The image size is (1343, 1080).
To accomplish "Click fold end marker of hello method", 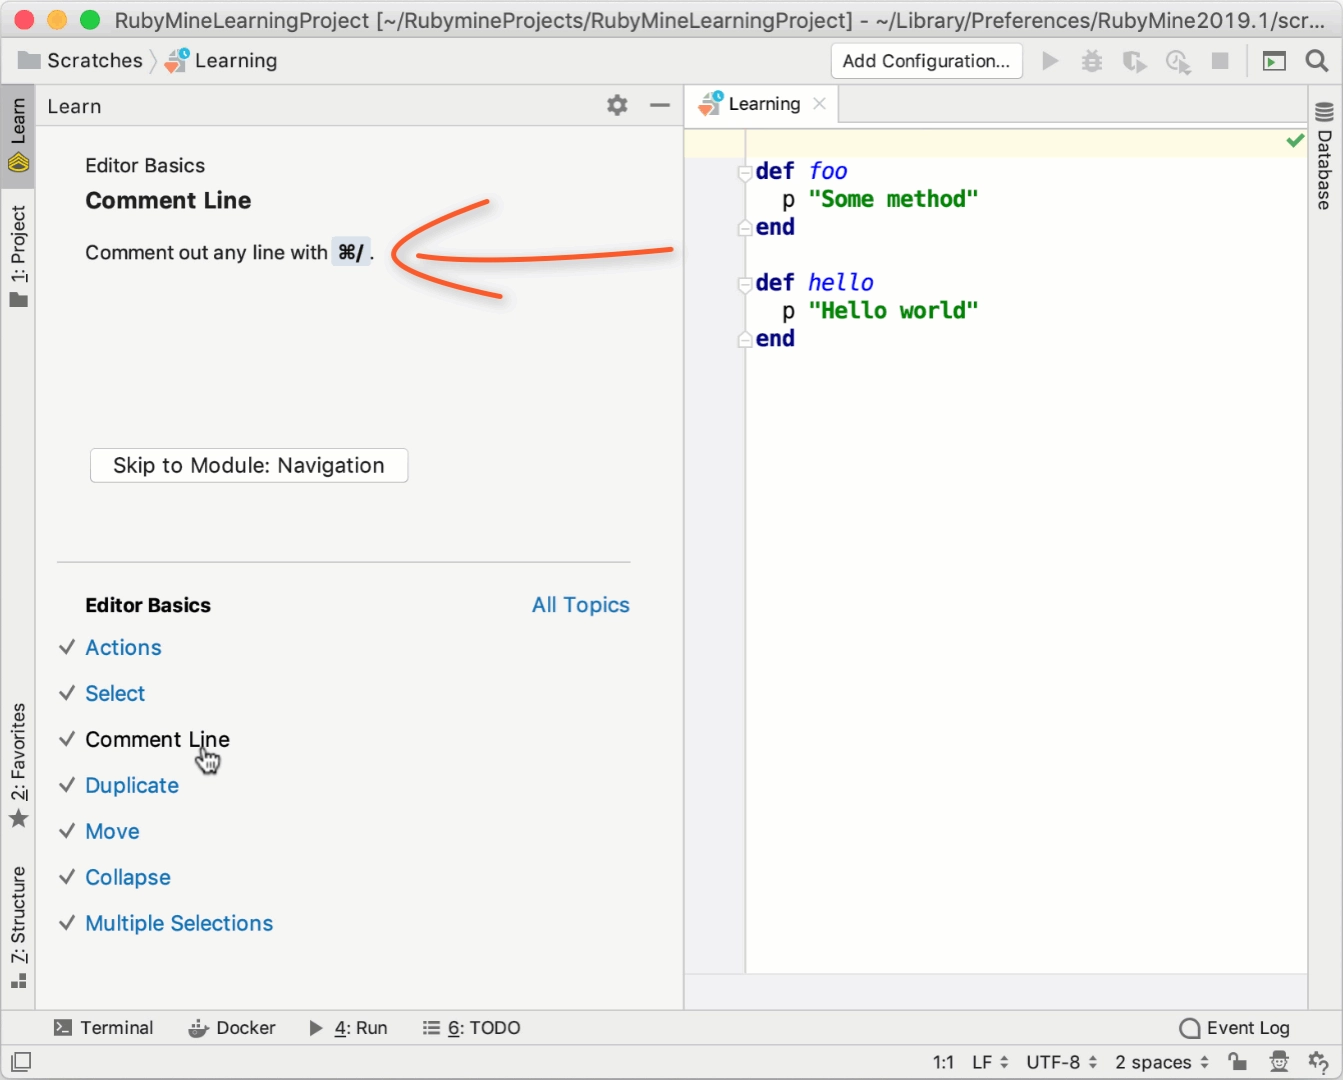I will pyautogui.click(x=745, y=340).
